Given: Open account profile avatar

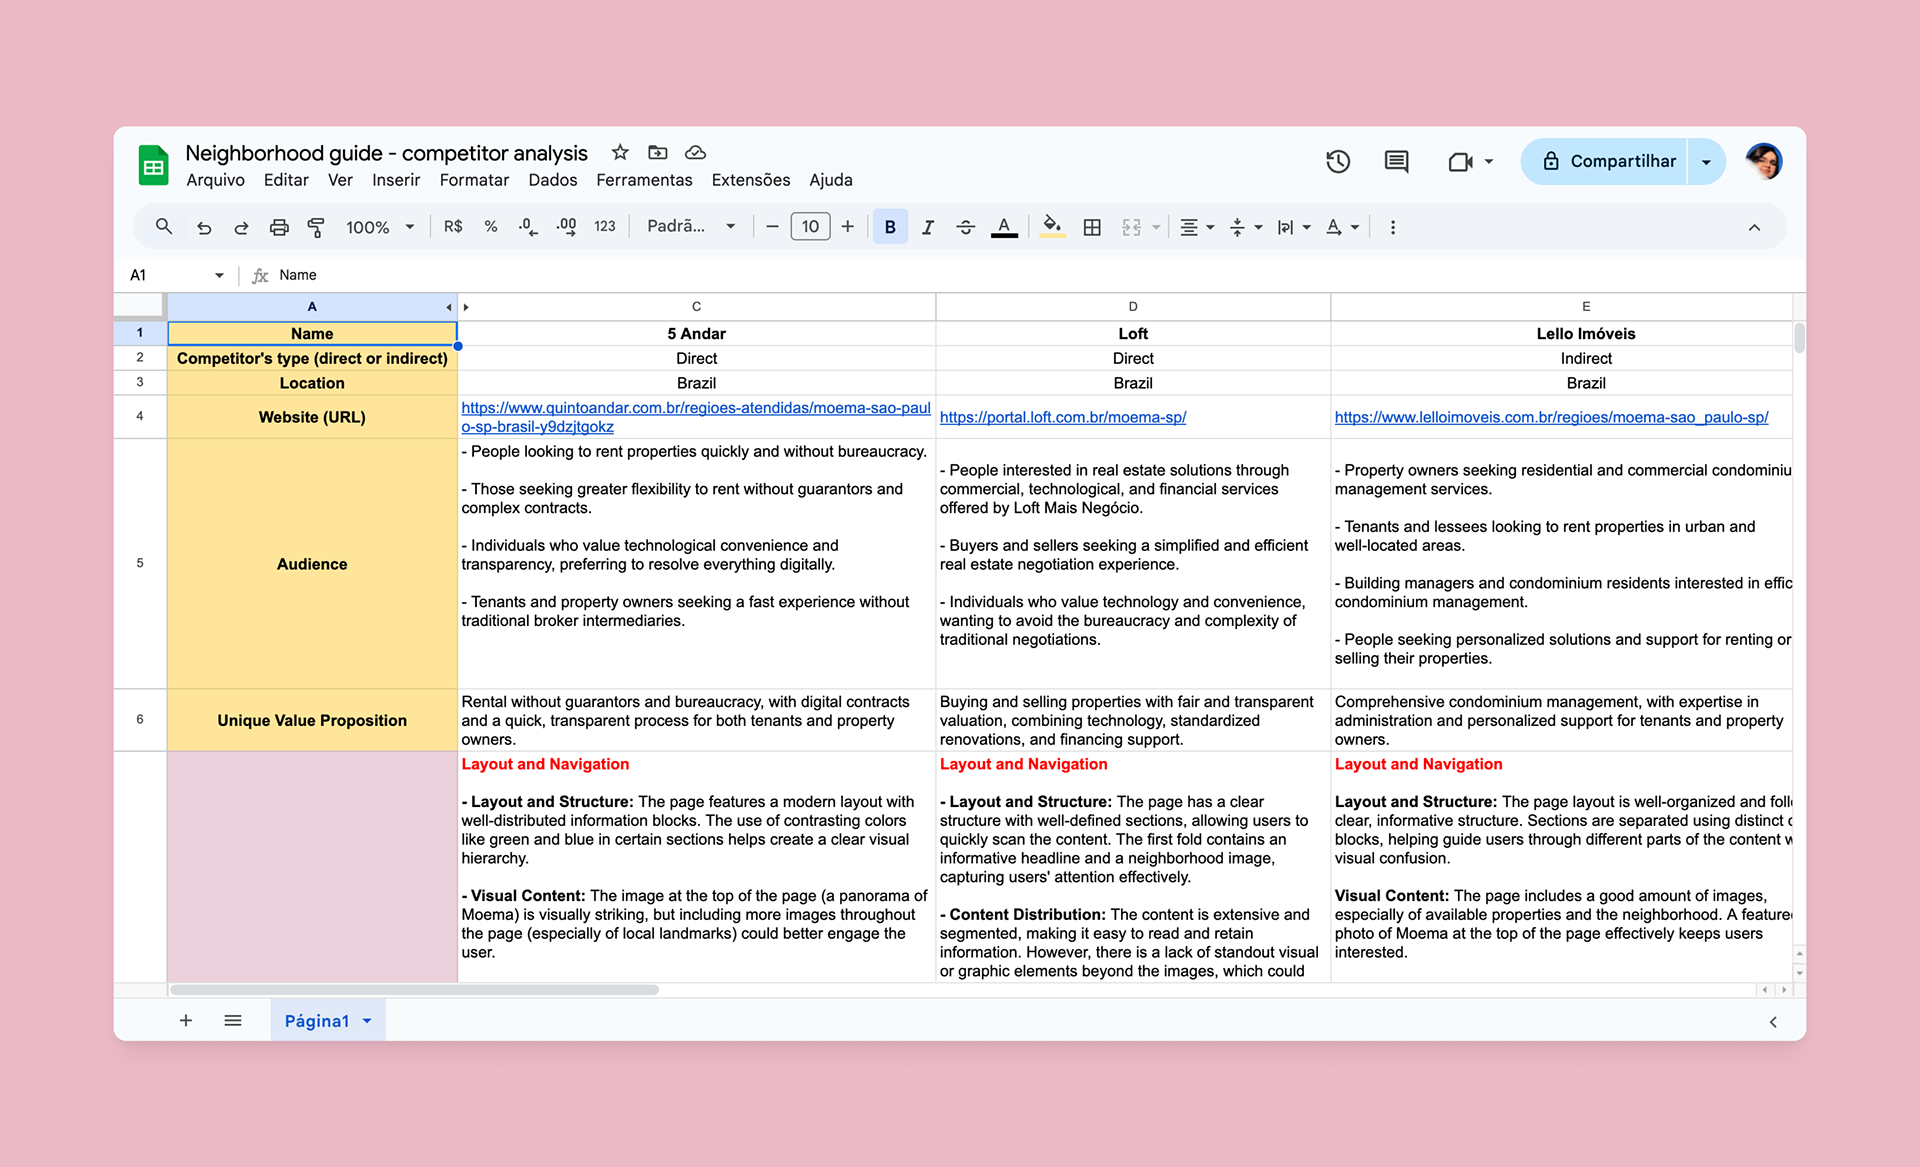Looking at the screenshot, I should coord(1764,161).
